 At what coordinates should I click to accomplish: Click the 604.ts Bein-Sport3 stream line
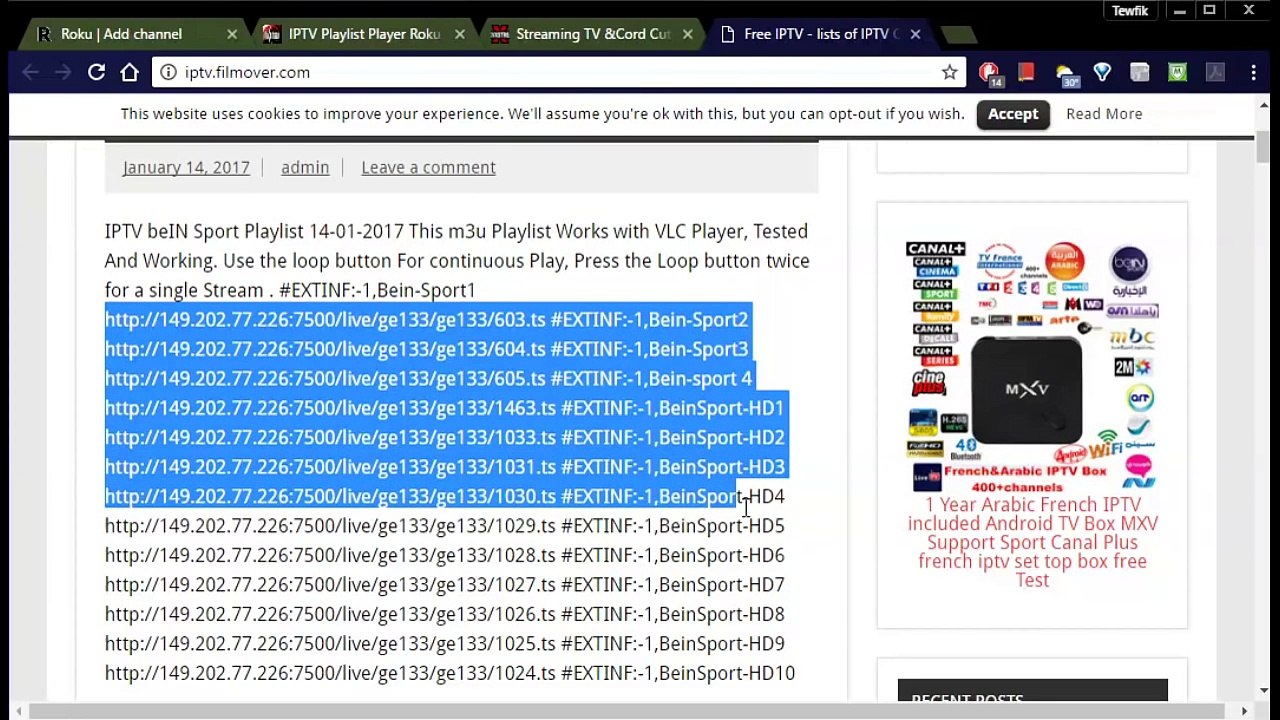click(x=426, y=349)
